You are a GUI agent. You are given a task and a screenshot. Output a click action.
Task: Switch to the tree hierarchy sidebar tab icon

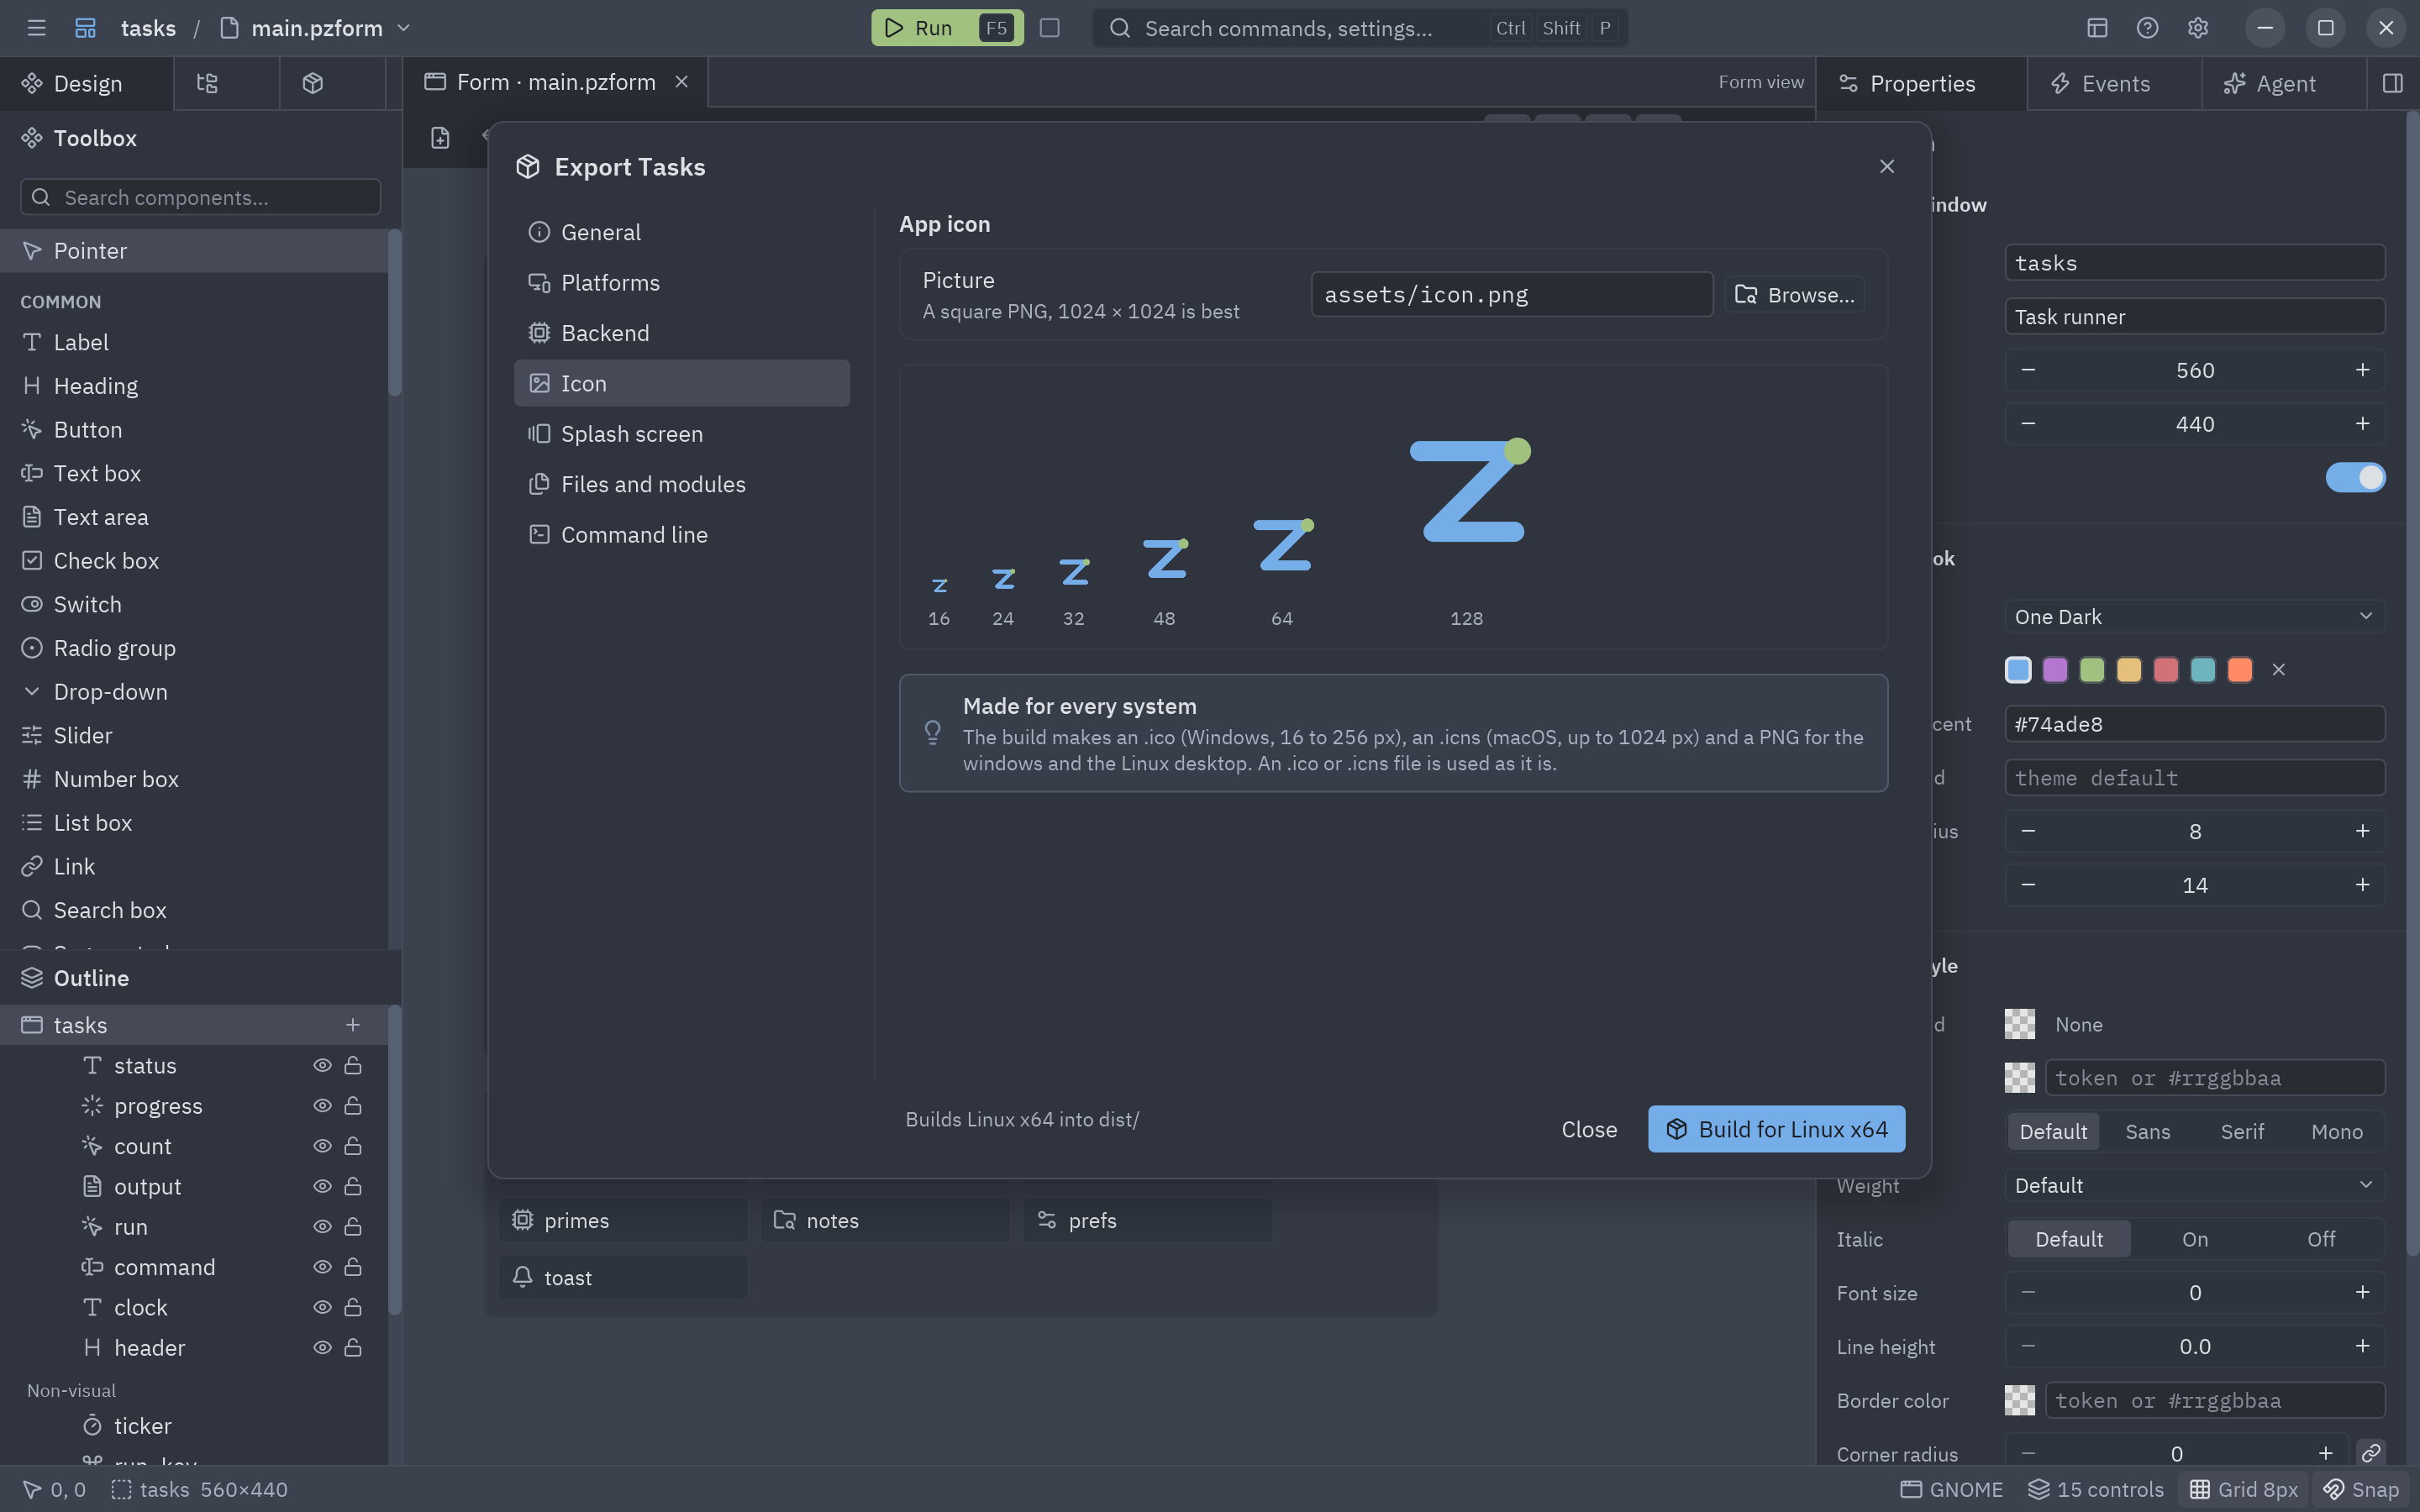(x=207, y=83)
